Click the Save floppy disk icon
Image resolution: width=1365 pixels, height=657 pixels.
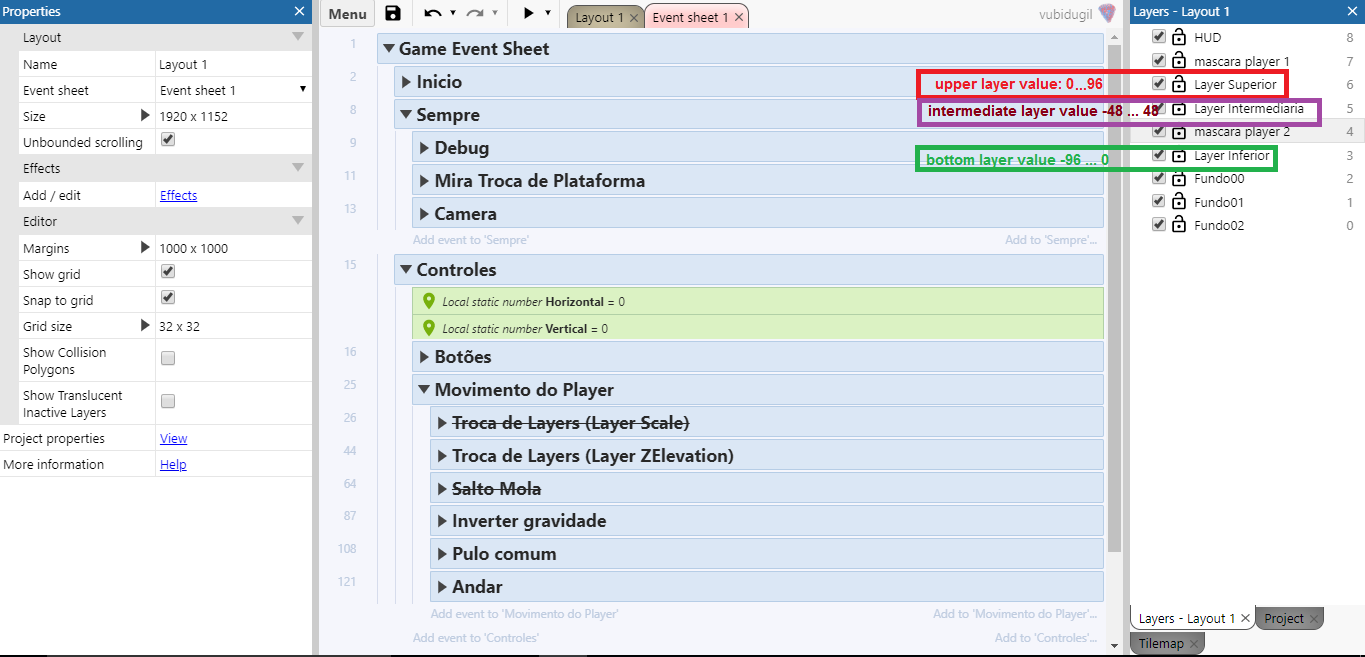pos(393,14)
